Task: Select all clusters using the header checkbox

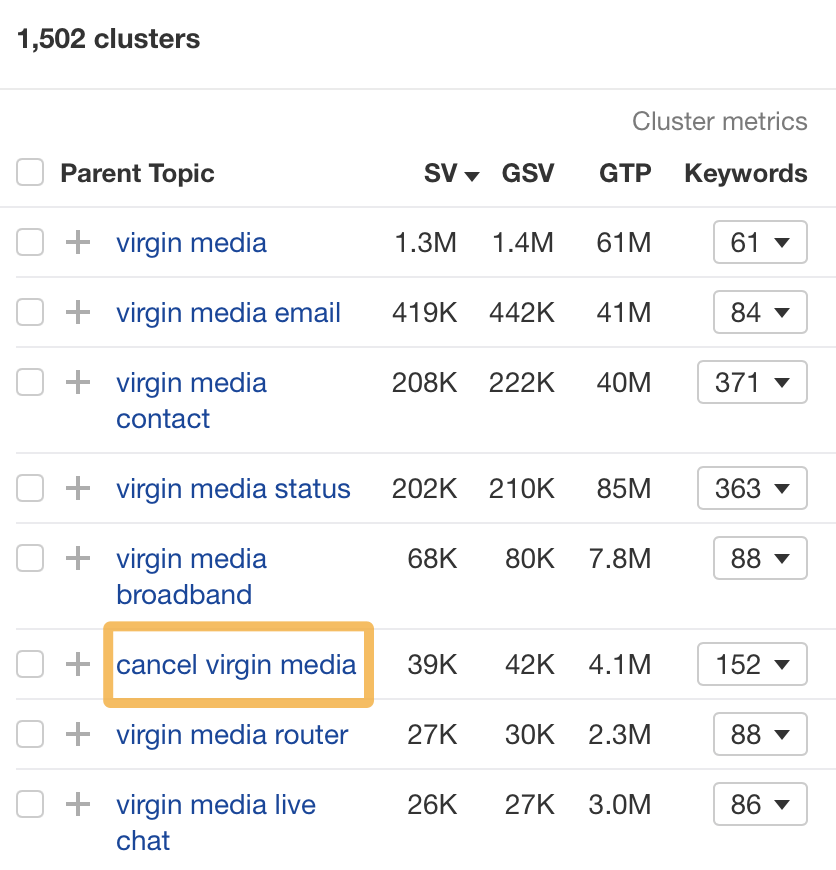Action: 30,172
